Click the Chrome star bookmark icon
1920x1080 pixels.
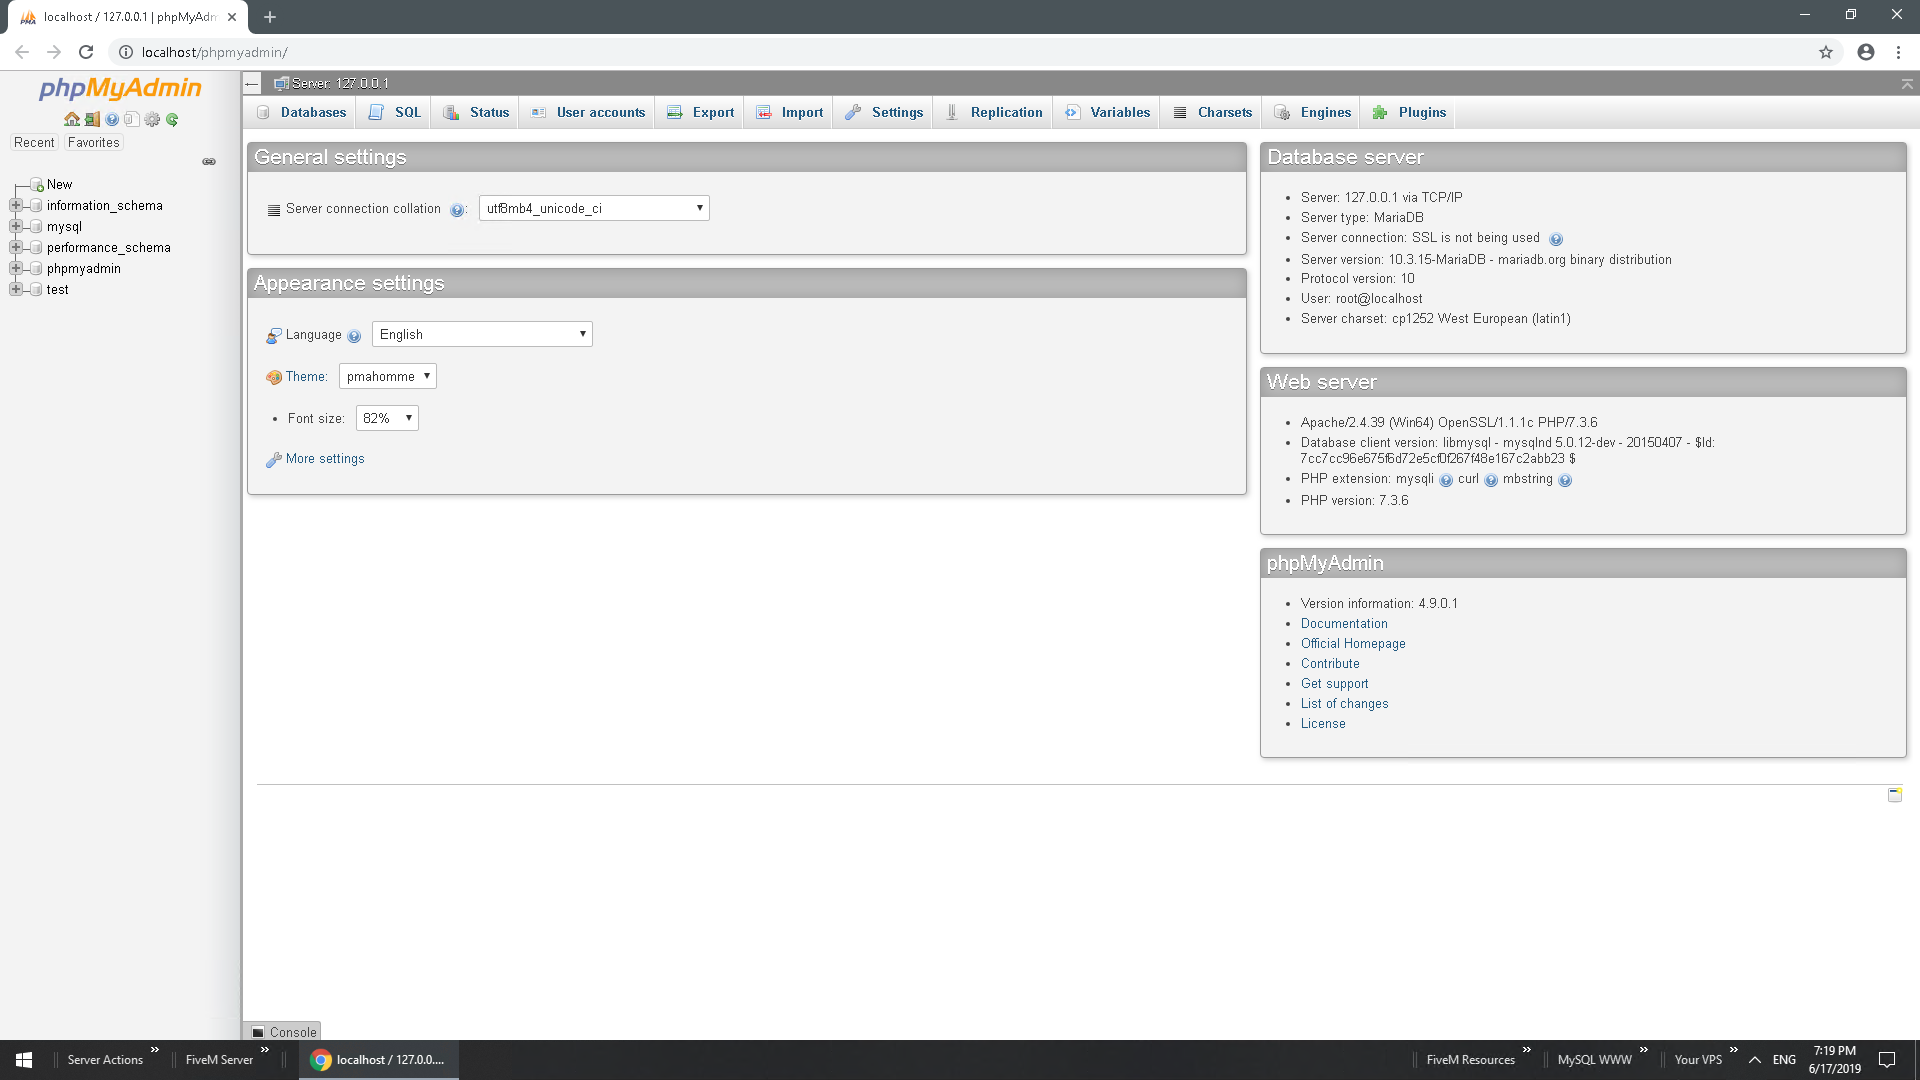click(x=1825, y=52)
